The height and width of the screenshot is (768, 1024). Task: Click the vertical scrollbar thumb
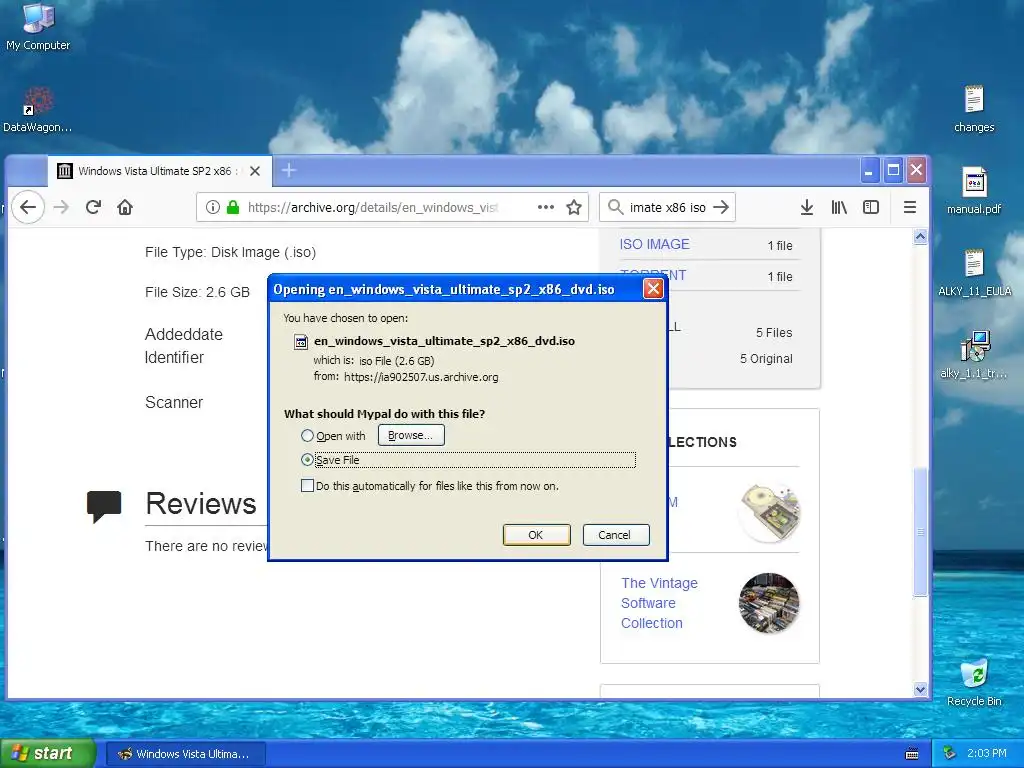click(920, 532)
